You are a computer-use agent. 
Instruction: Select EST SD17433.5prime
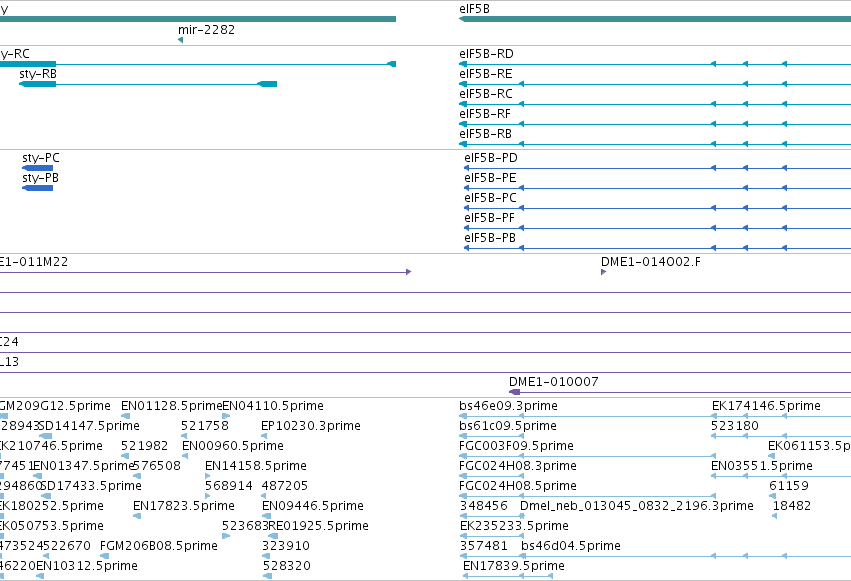point(91,486)
